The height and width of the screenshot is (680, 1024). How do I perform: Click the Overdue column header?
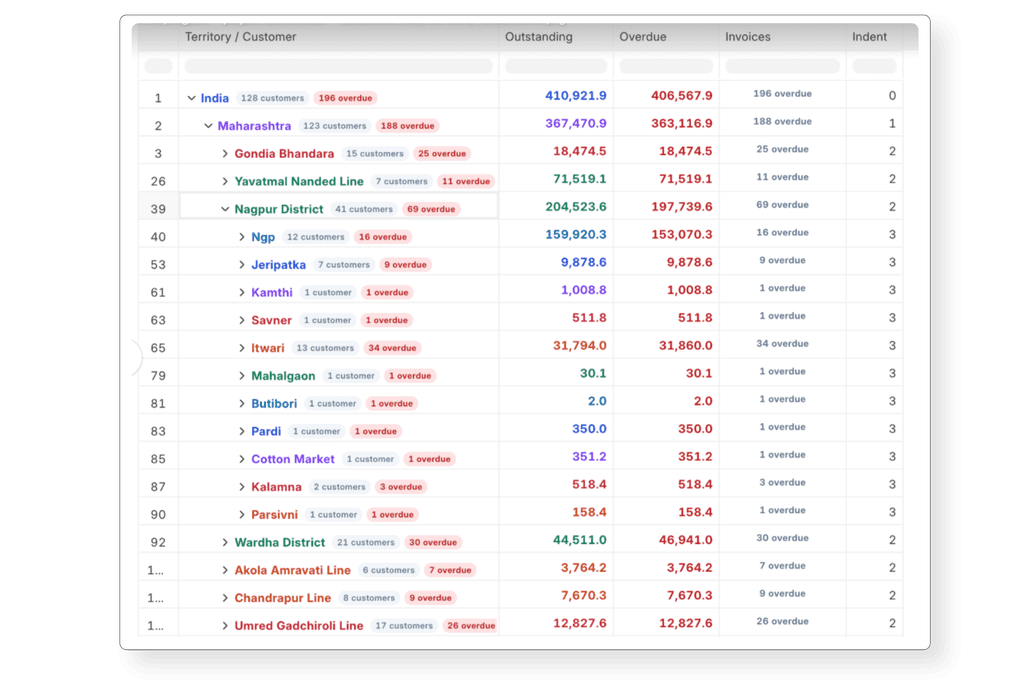click(643, 37)
